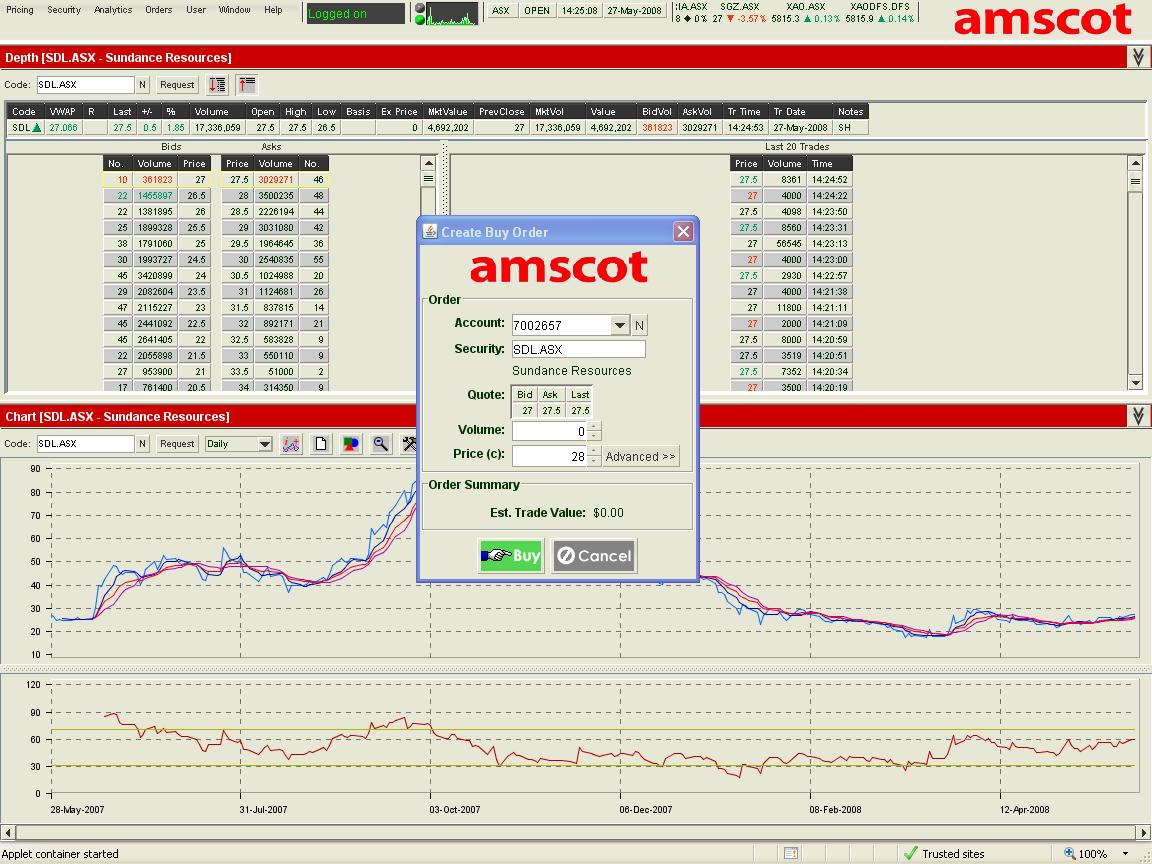Image resolution: width=1152 pixels, height=864 pixels.
Task: Click the security lookup N button in Chart panel
Action: click(143, 444)
